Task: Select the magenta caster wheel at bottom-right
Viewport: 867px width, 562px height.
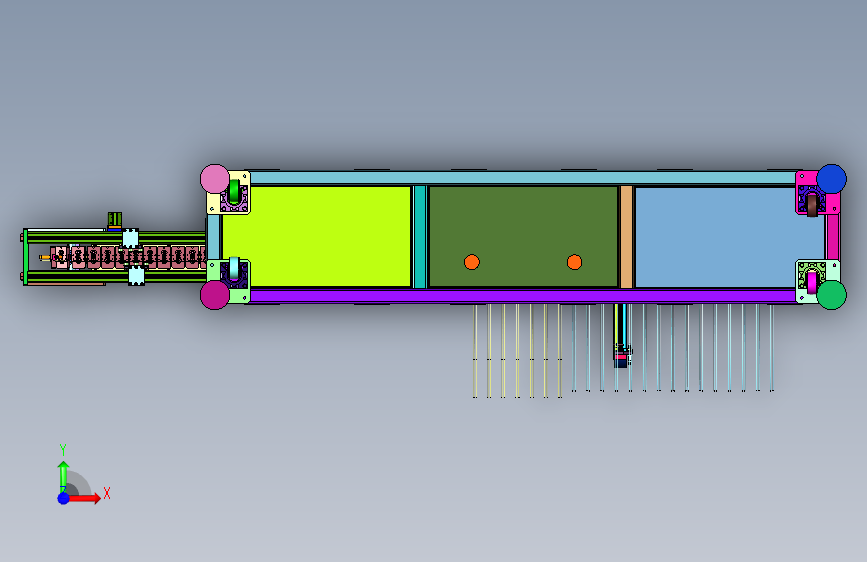Action: click(x=812, y=283)
